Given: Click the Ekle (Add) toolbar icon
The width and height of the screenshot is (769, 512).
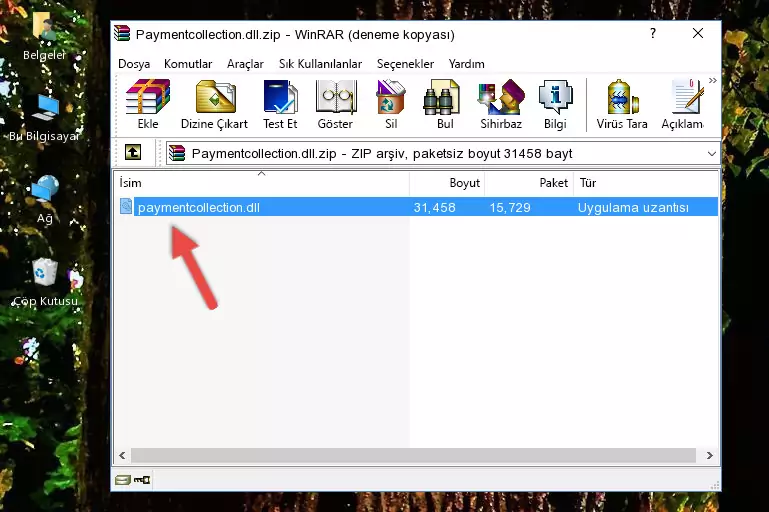Looking at the screenshot, I should [x=148, y=104].
